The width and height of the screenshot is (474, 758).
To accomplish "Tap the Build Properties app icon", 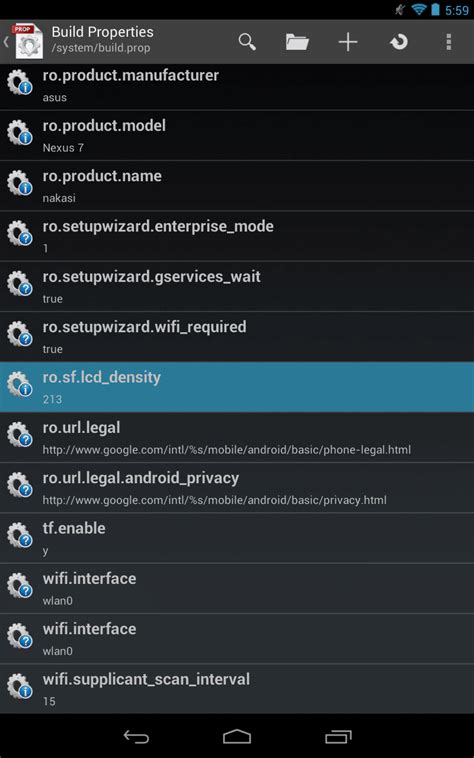I will pos(28,41).
